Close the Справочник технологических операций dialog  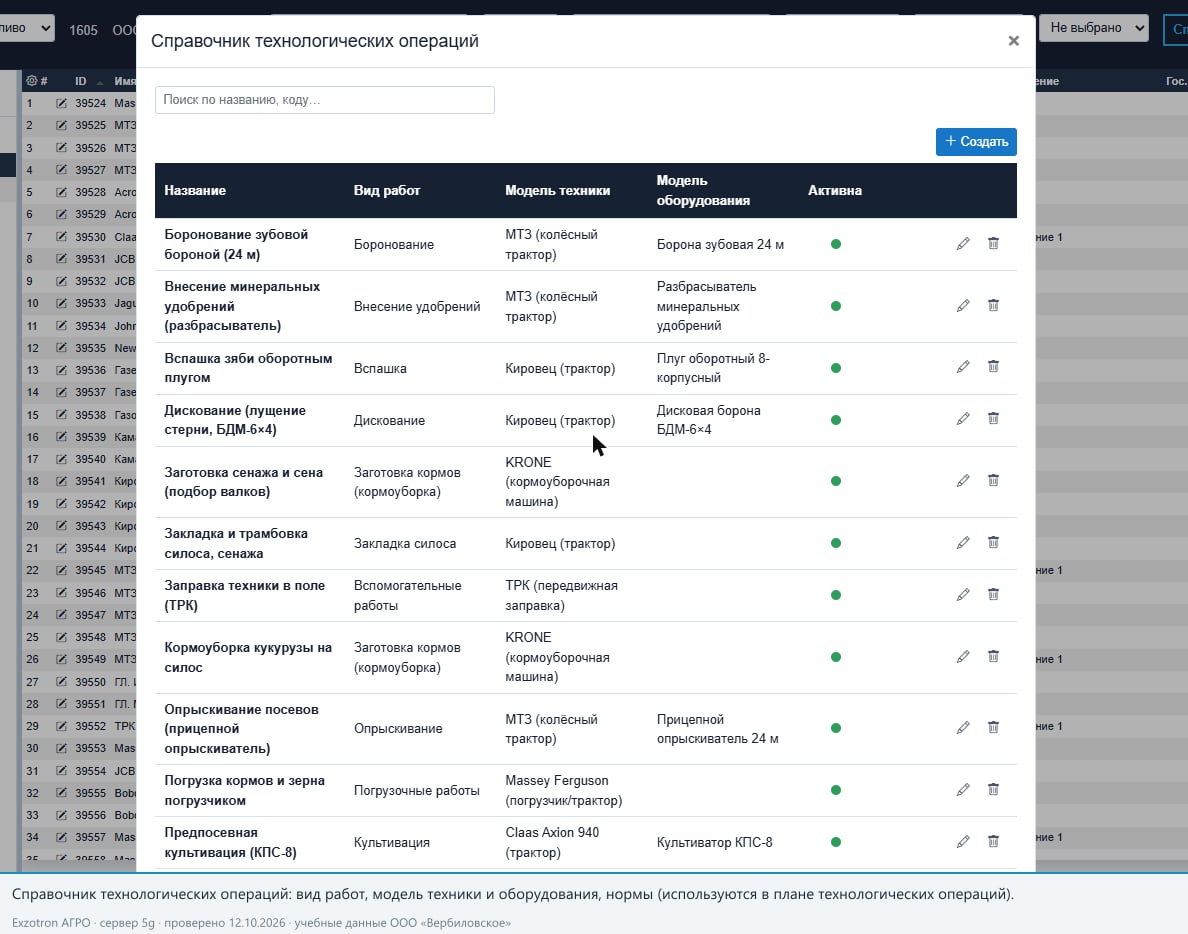(1014, 41)
